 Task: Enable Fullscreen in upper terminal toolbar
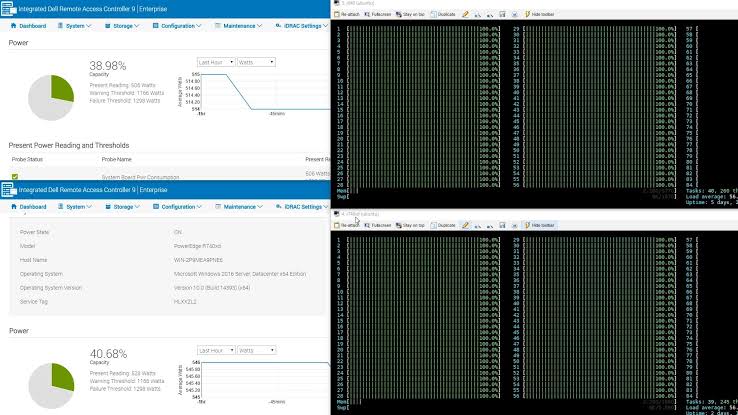tap(378, 15)
